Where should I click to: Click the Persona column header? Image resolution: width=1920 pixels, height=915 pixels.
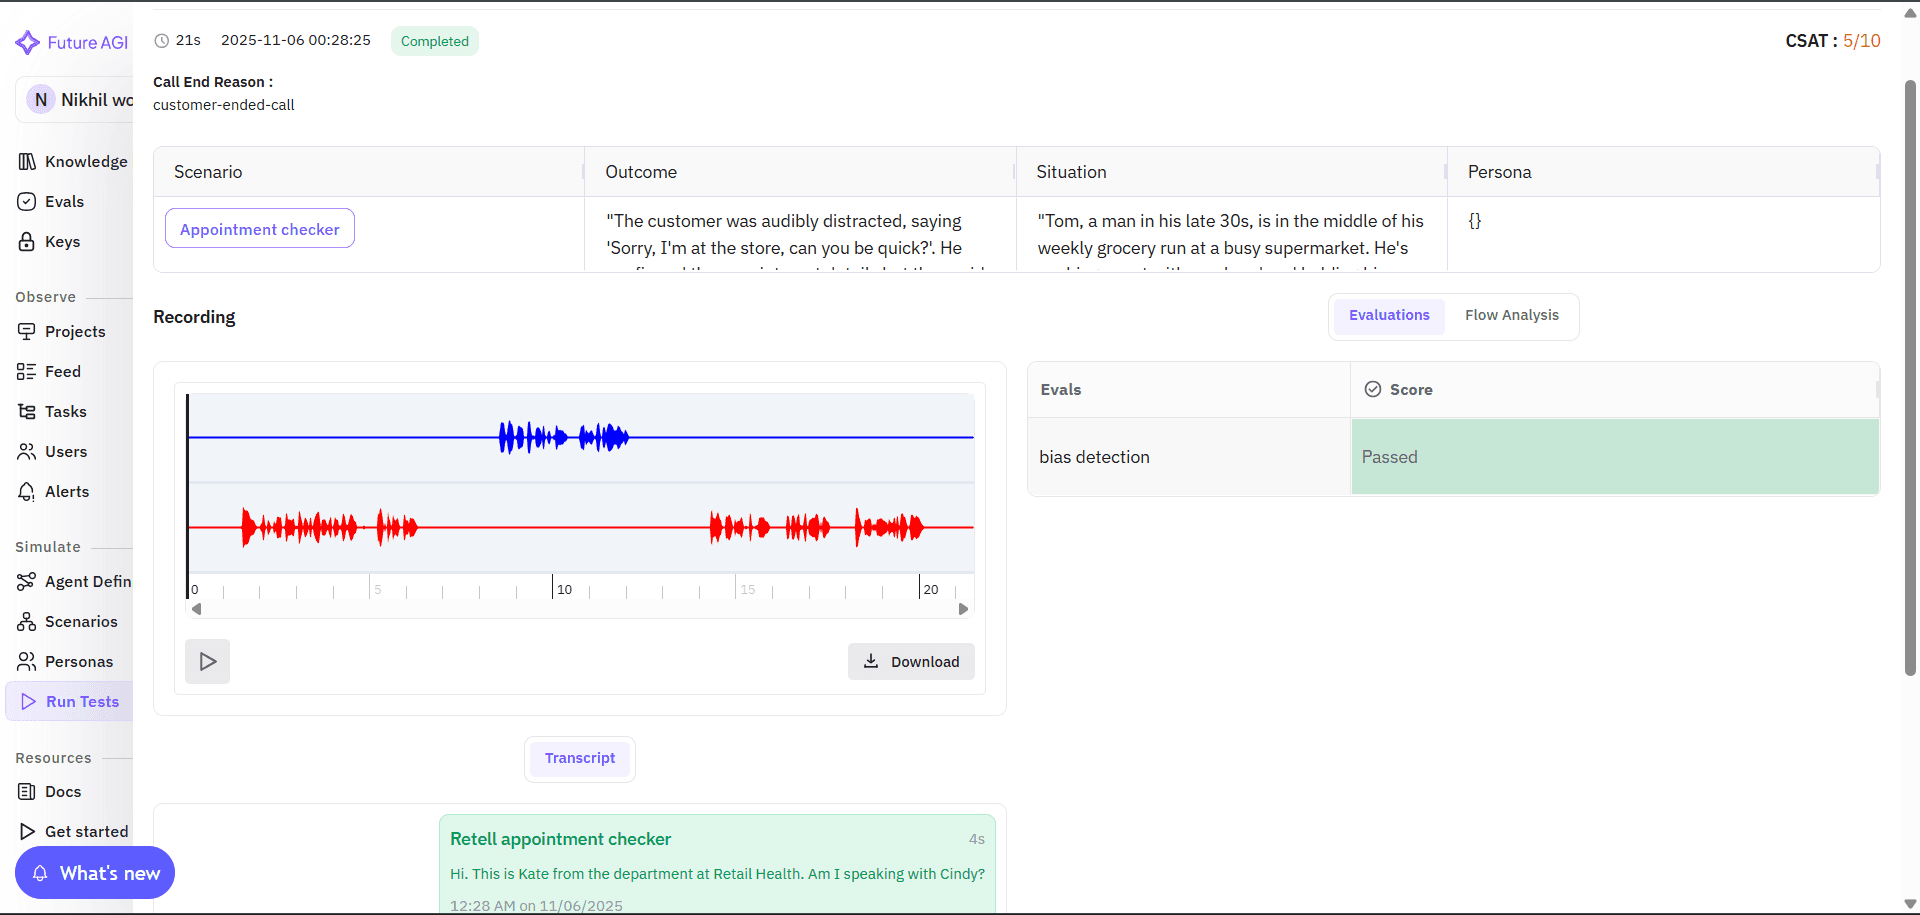[x=1663, y=172]
